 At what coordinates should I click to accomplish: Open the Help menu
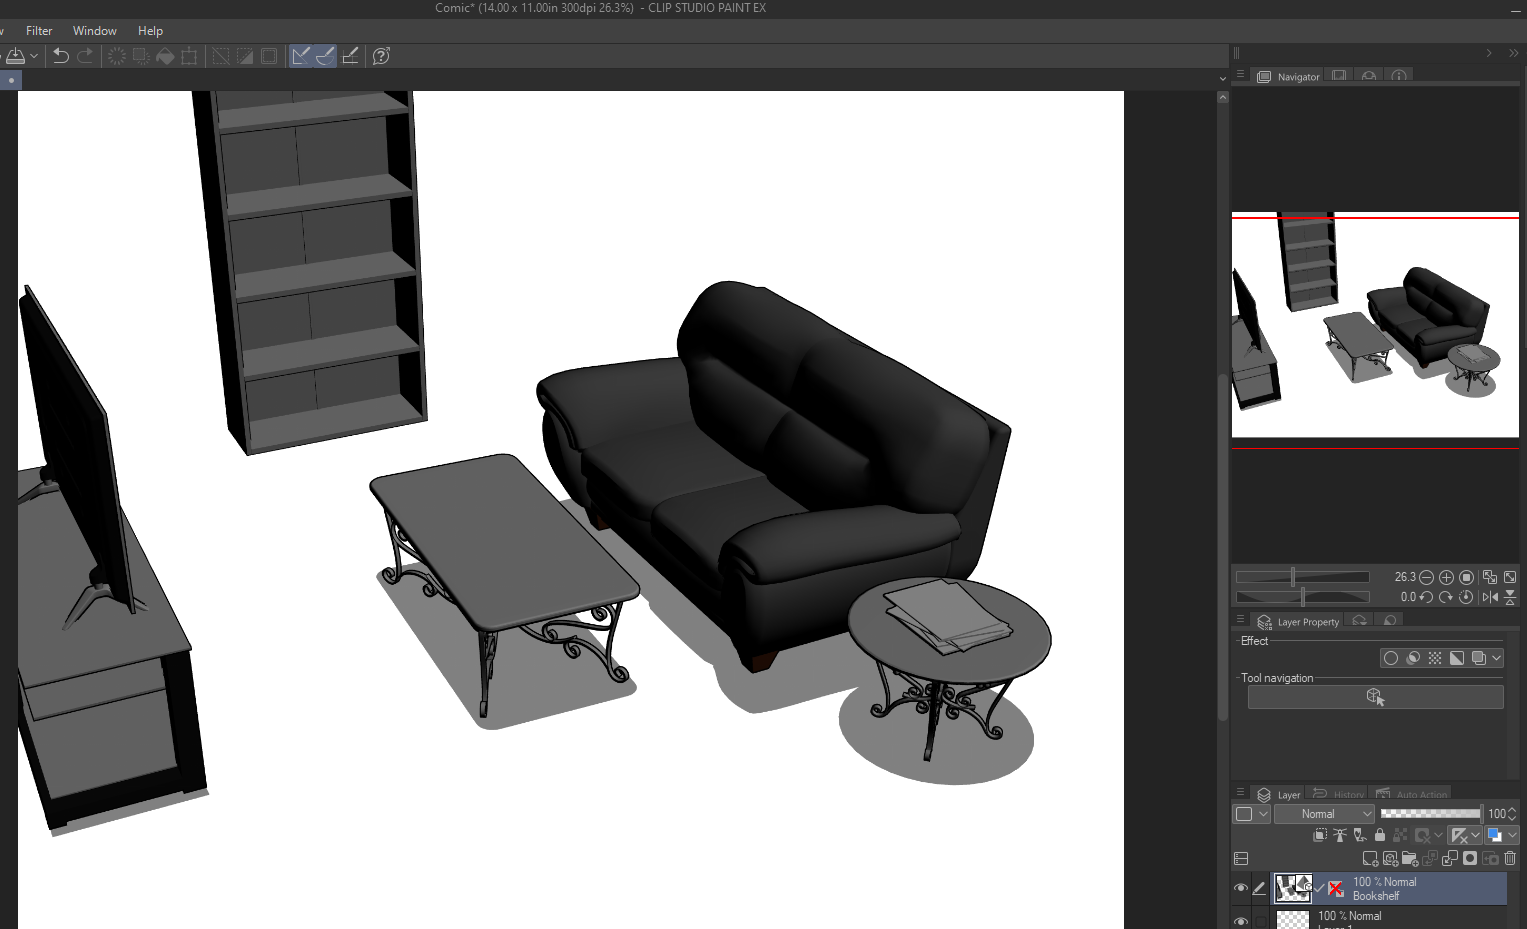[x=150, y=31]
